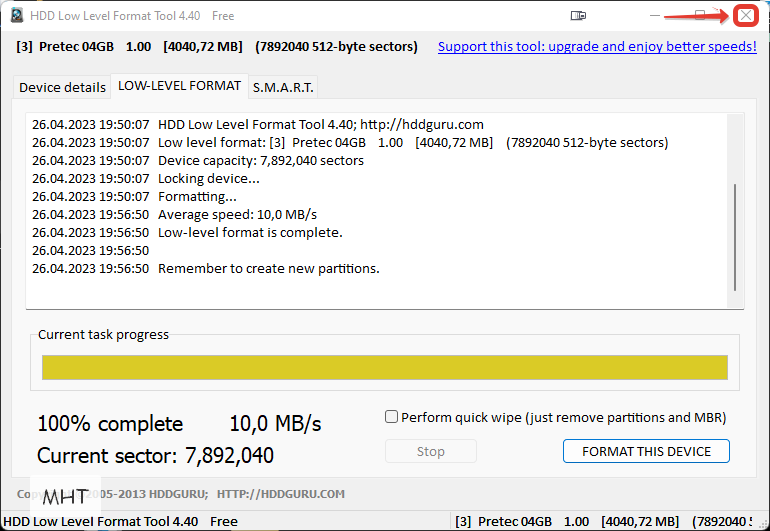770x531 pixels.
Task: Click the status bar Pretec 04GB device info
Action: point(604,522)
